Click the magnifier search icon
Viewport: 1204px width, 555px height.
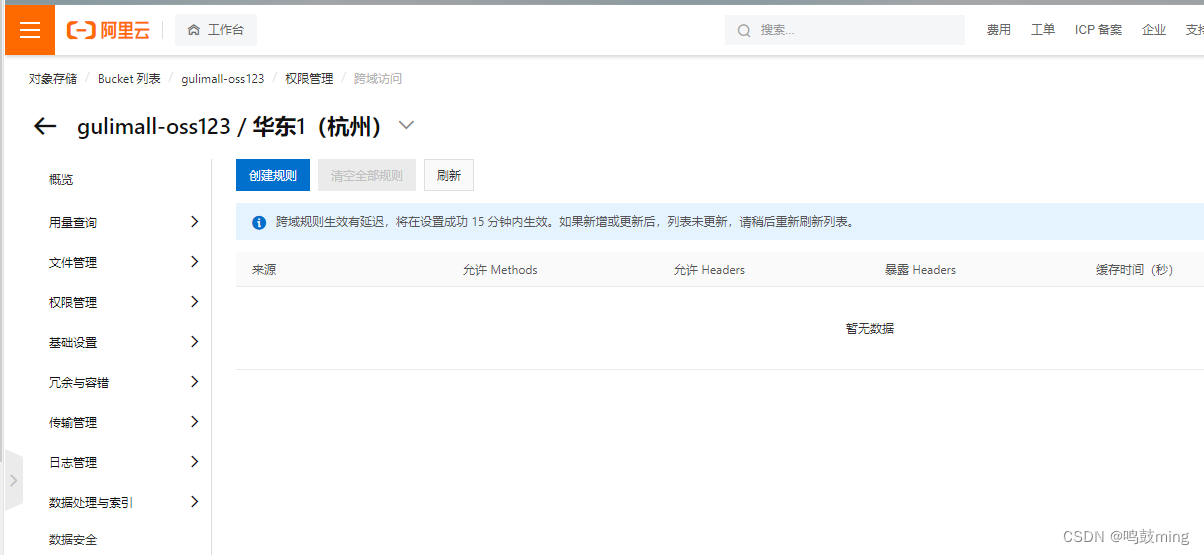(744, 31)
